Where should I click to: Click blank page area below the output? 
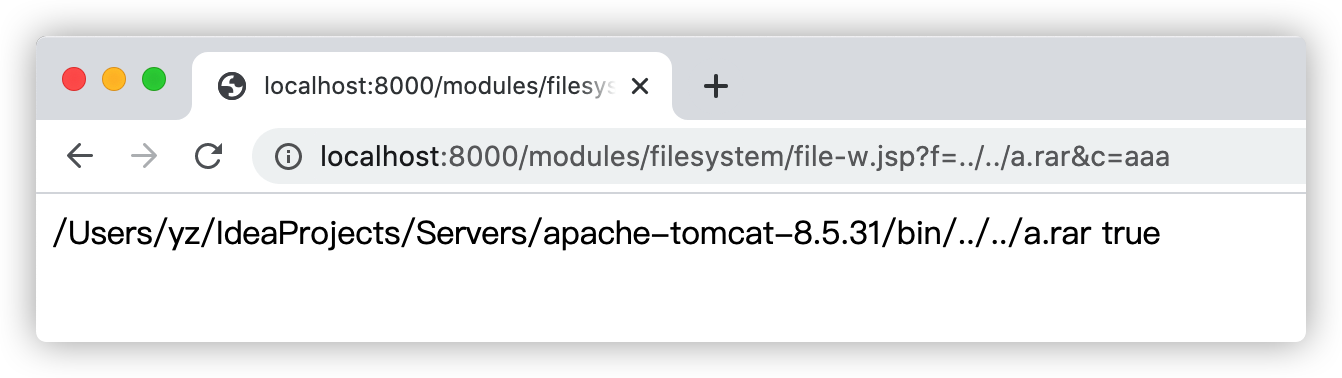(670, 300)
